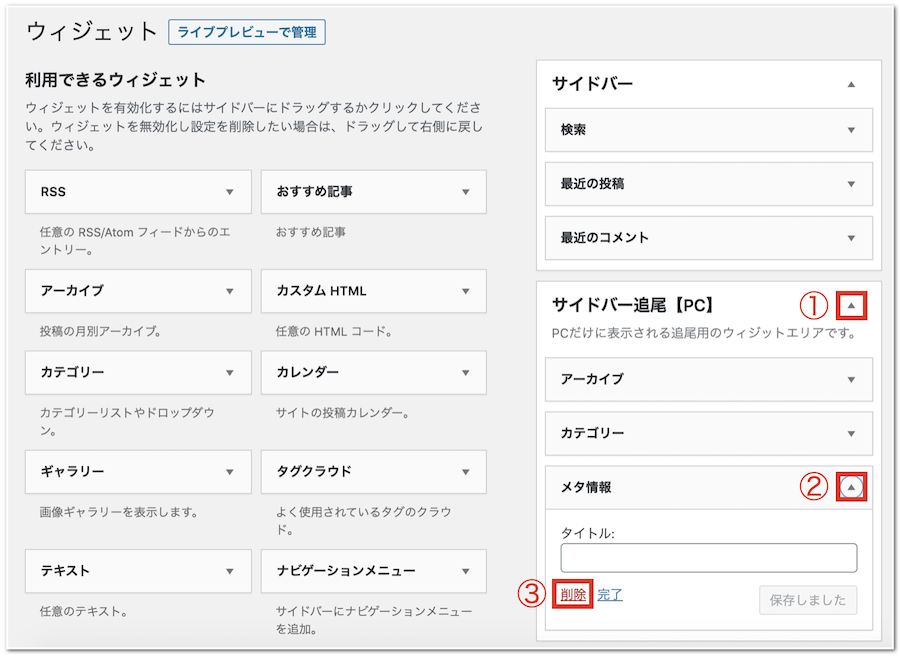Click the 削除 link to remove widget
This screenshot has width=900, height=656.
573,594
